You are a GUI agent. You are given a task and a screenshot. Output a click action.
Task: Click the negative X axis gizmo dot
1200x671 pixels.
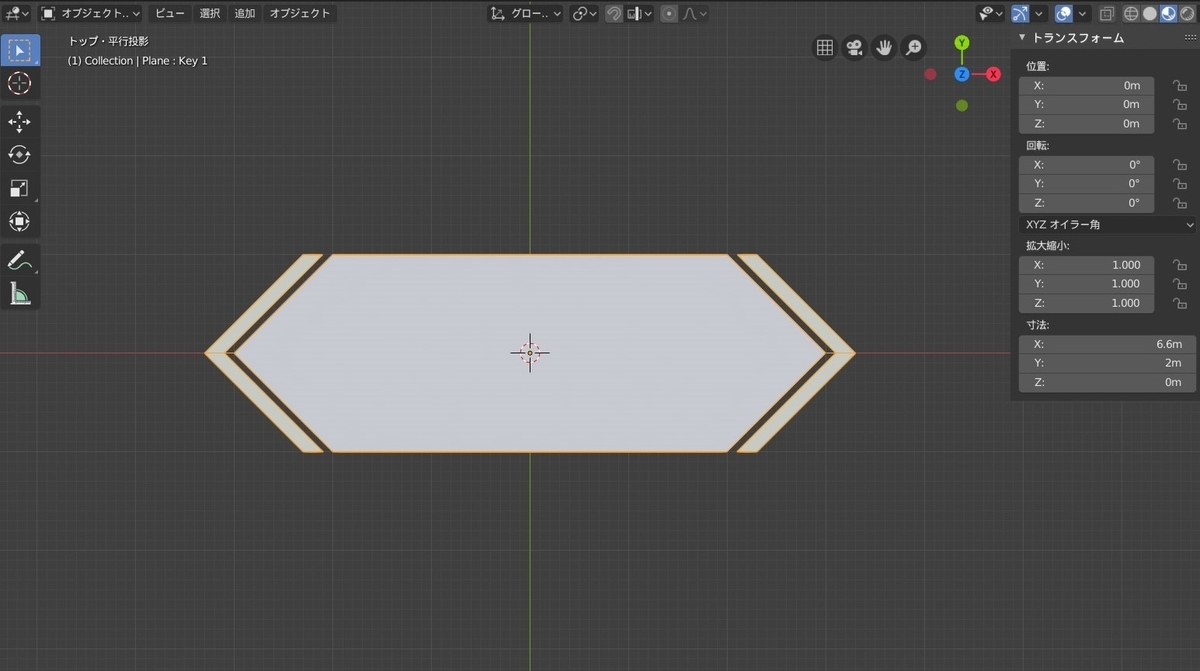click(x=930, y=74)
